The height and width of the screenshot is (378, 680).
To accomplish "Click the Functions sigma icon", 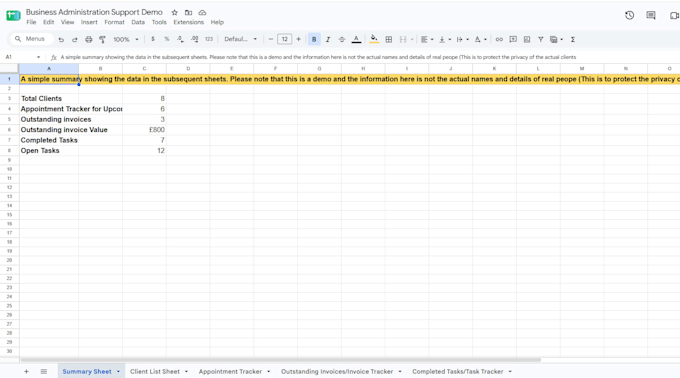I will 573,39.
